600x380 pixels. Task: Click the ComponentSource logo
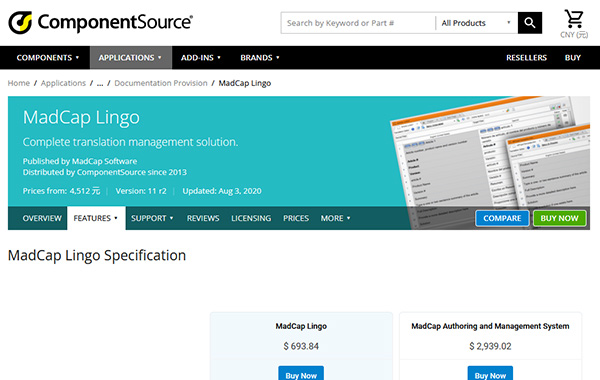coord(100,22)
